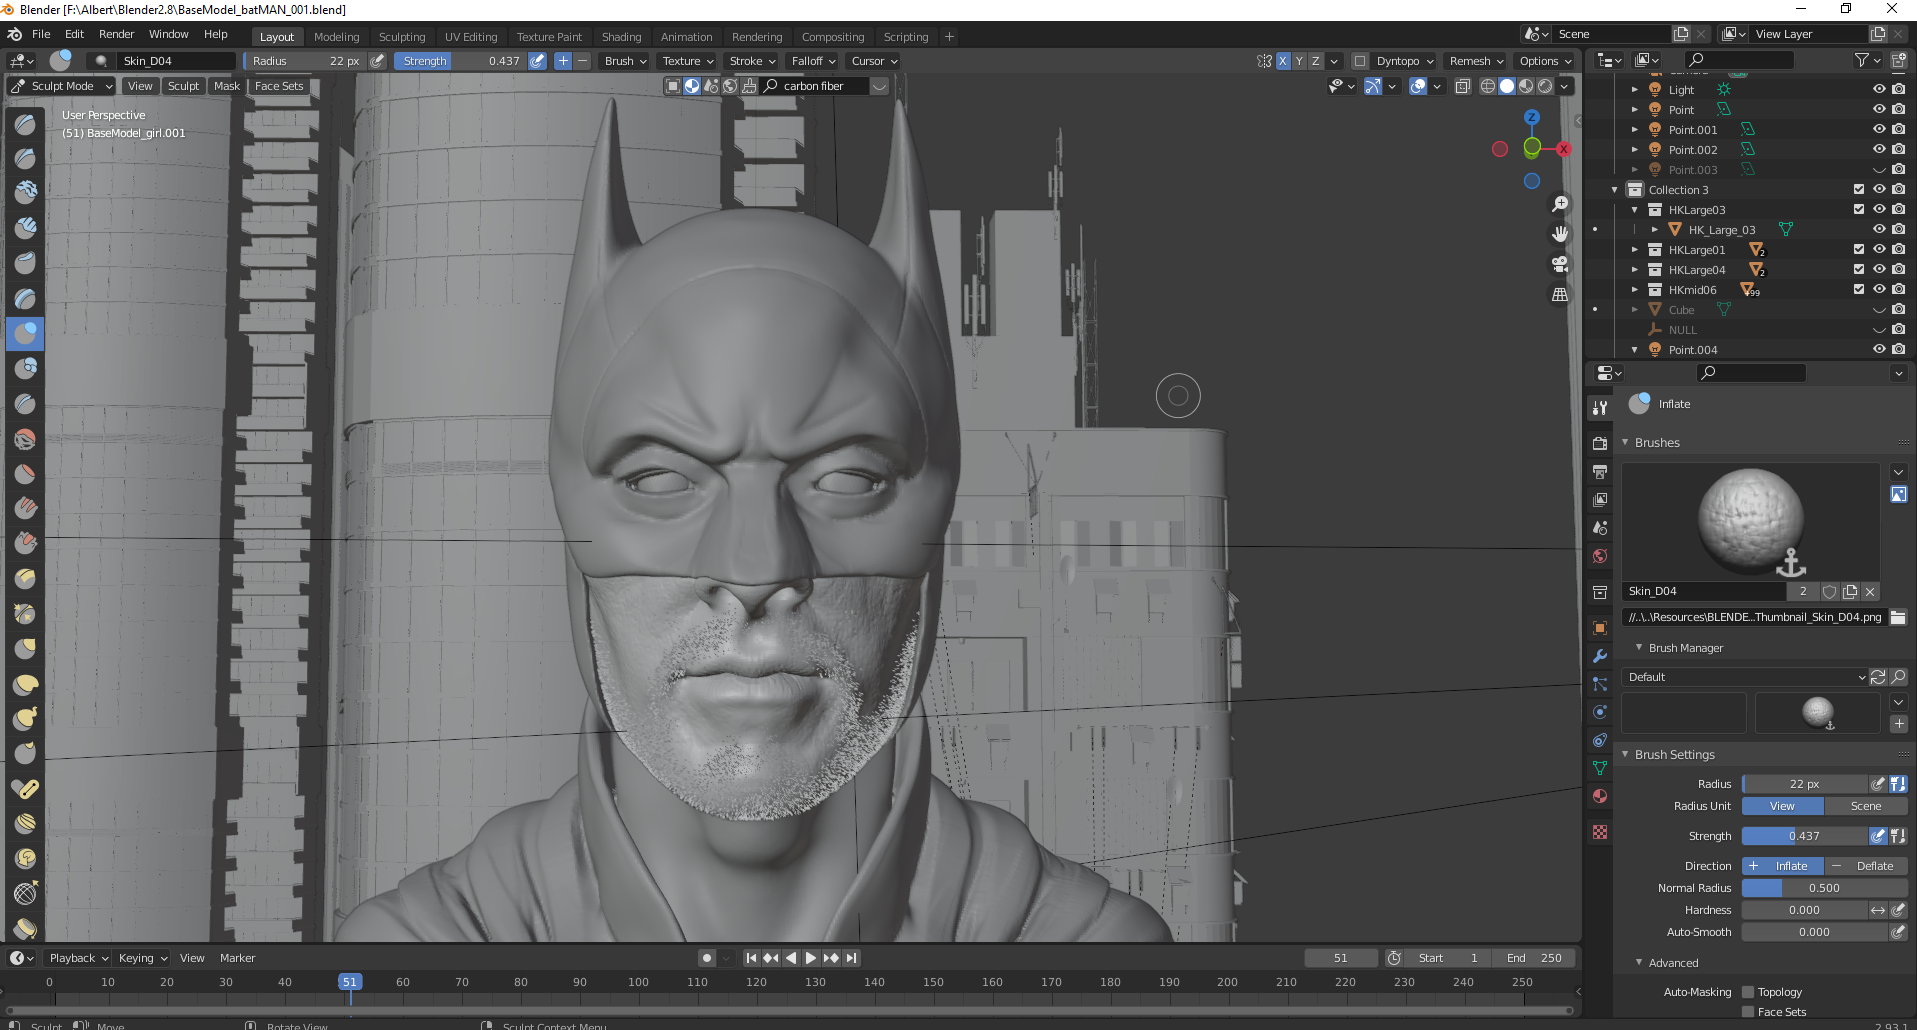The height and width of the screenshot is (1030, 1917).
Task: Set Radius Unit to Scene
Action: tap(1865, 806)
